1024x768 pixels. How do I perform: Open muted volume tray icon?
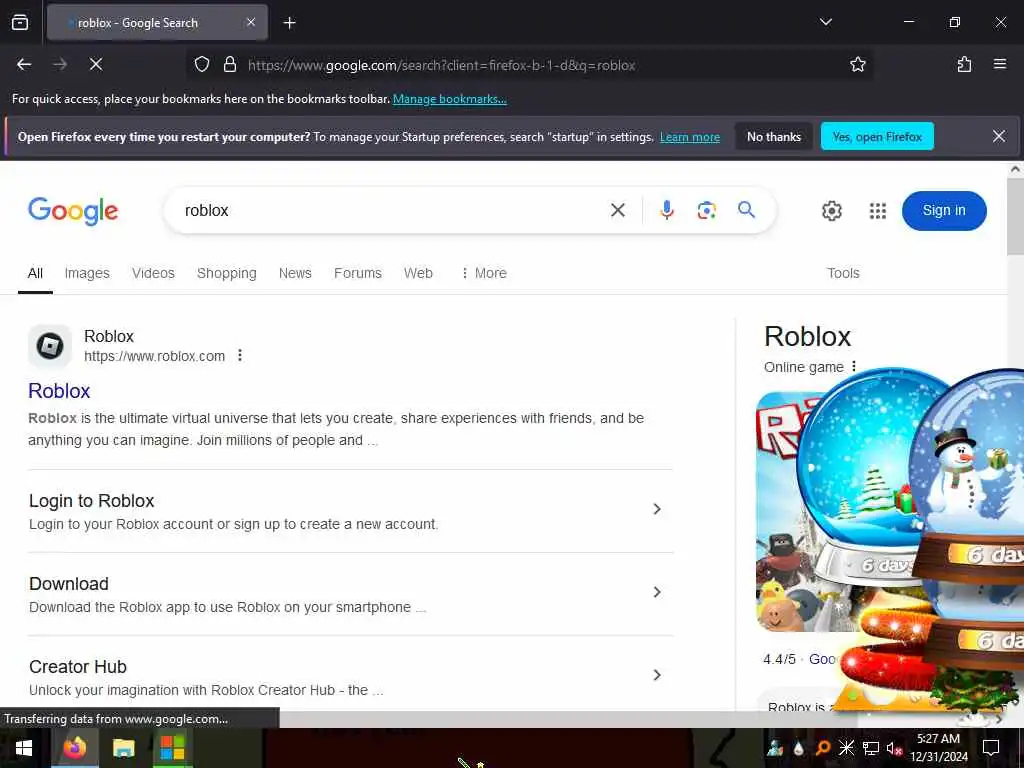tap(894, 748)
